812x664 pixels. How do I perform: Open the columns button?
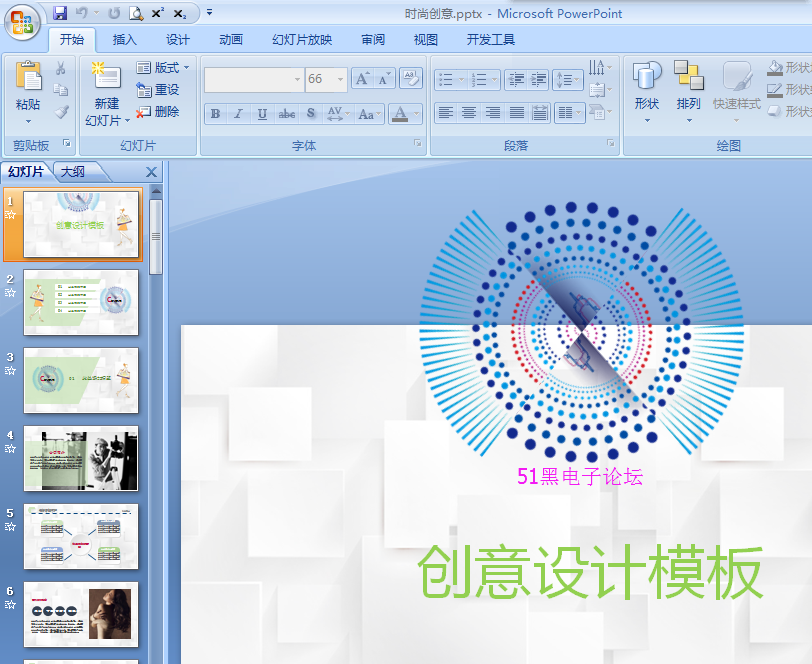click(x=570, y=112)
